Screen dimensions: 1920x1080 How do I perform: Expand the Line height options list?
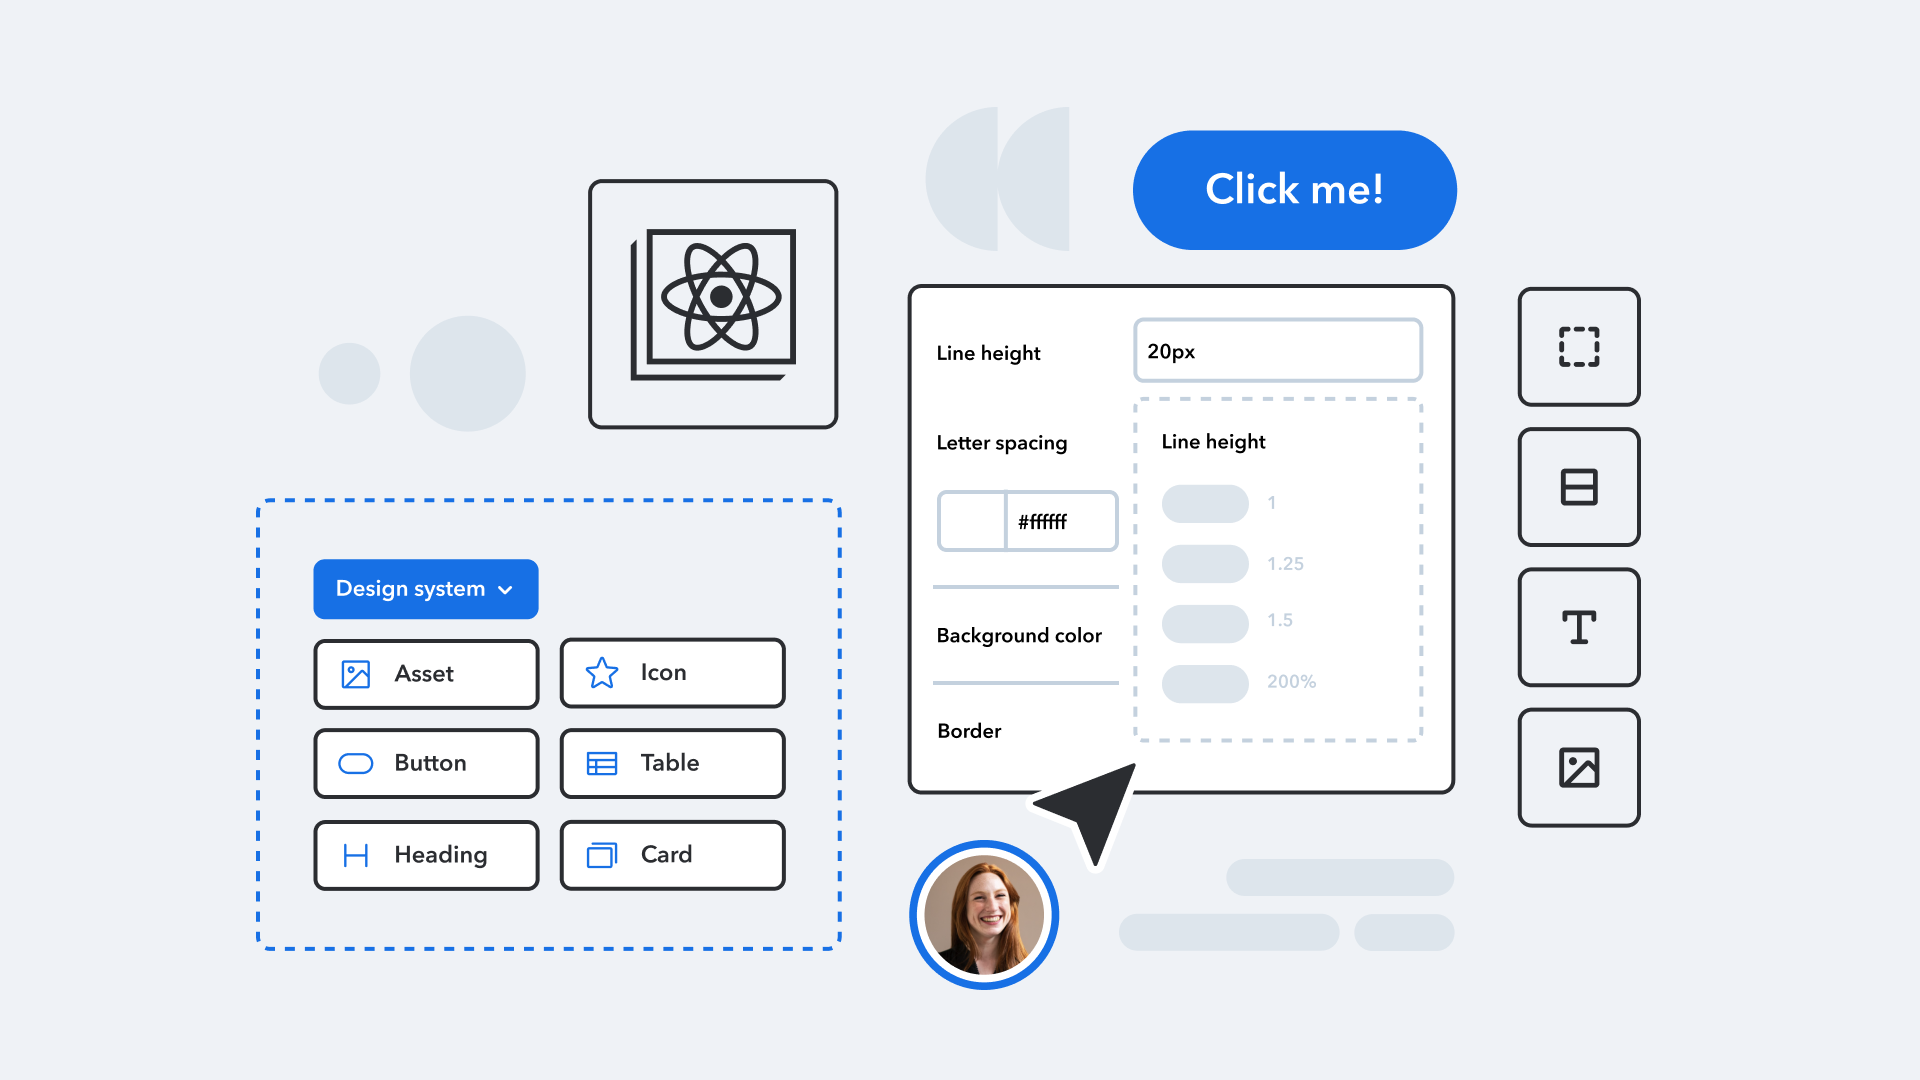pyautogui.click(x=1274, y=351)
